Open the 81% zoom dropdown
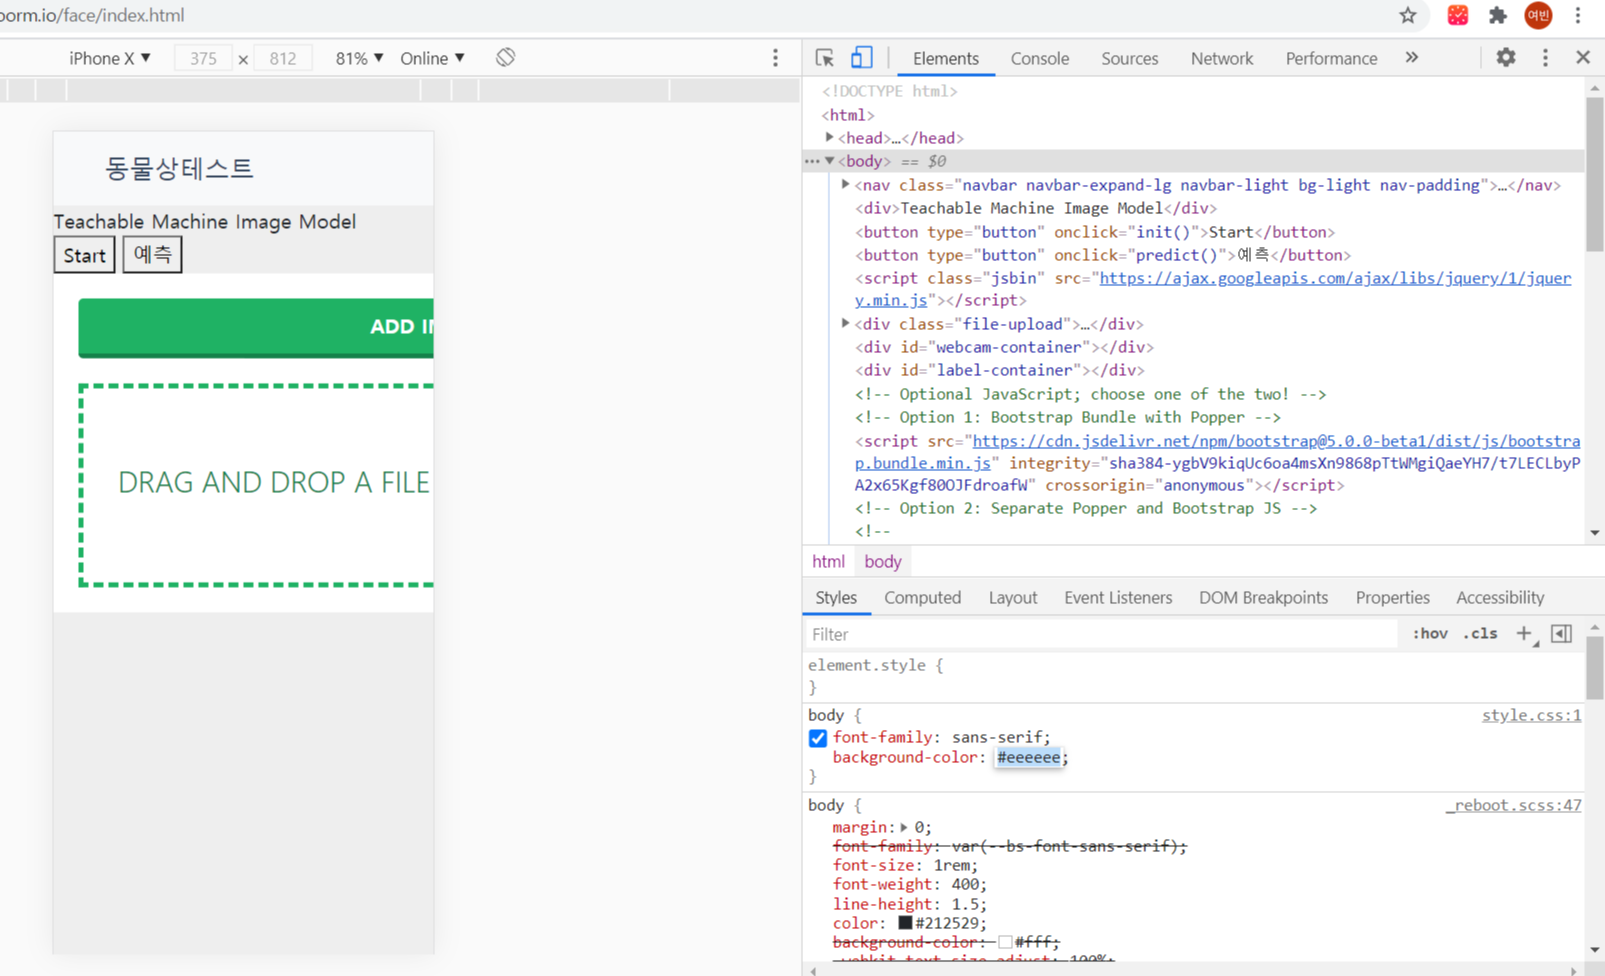The height and width of the screenshot is (976, 1605). coord(359,58)
